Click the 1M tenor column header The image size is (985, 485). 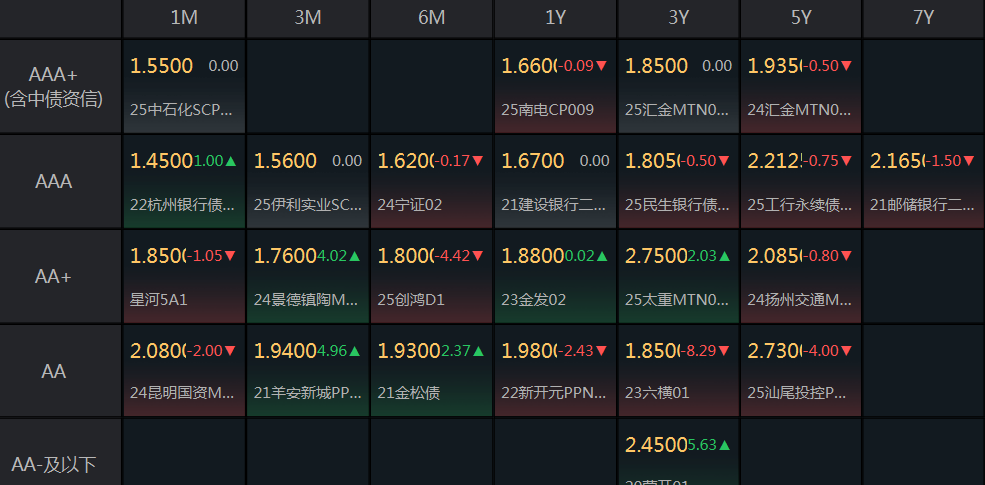pos(184,18)
